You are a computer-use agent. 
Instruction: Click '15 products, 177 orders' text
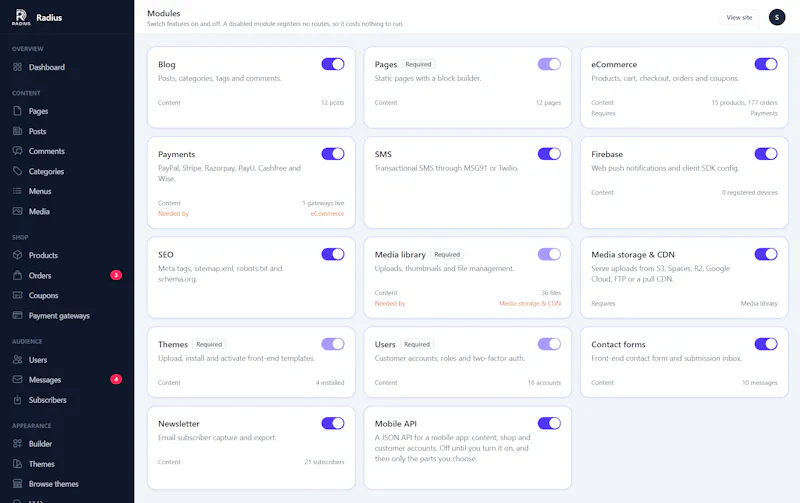(x=744, y=103)
